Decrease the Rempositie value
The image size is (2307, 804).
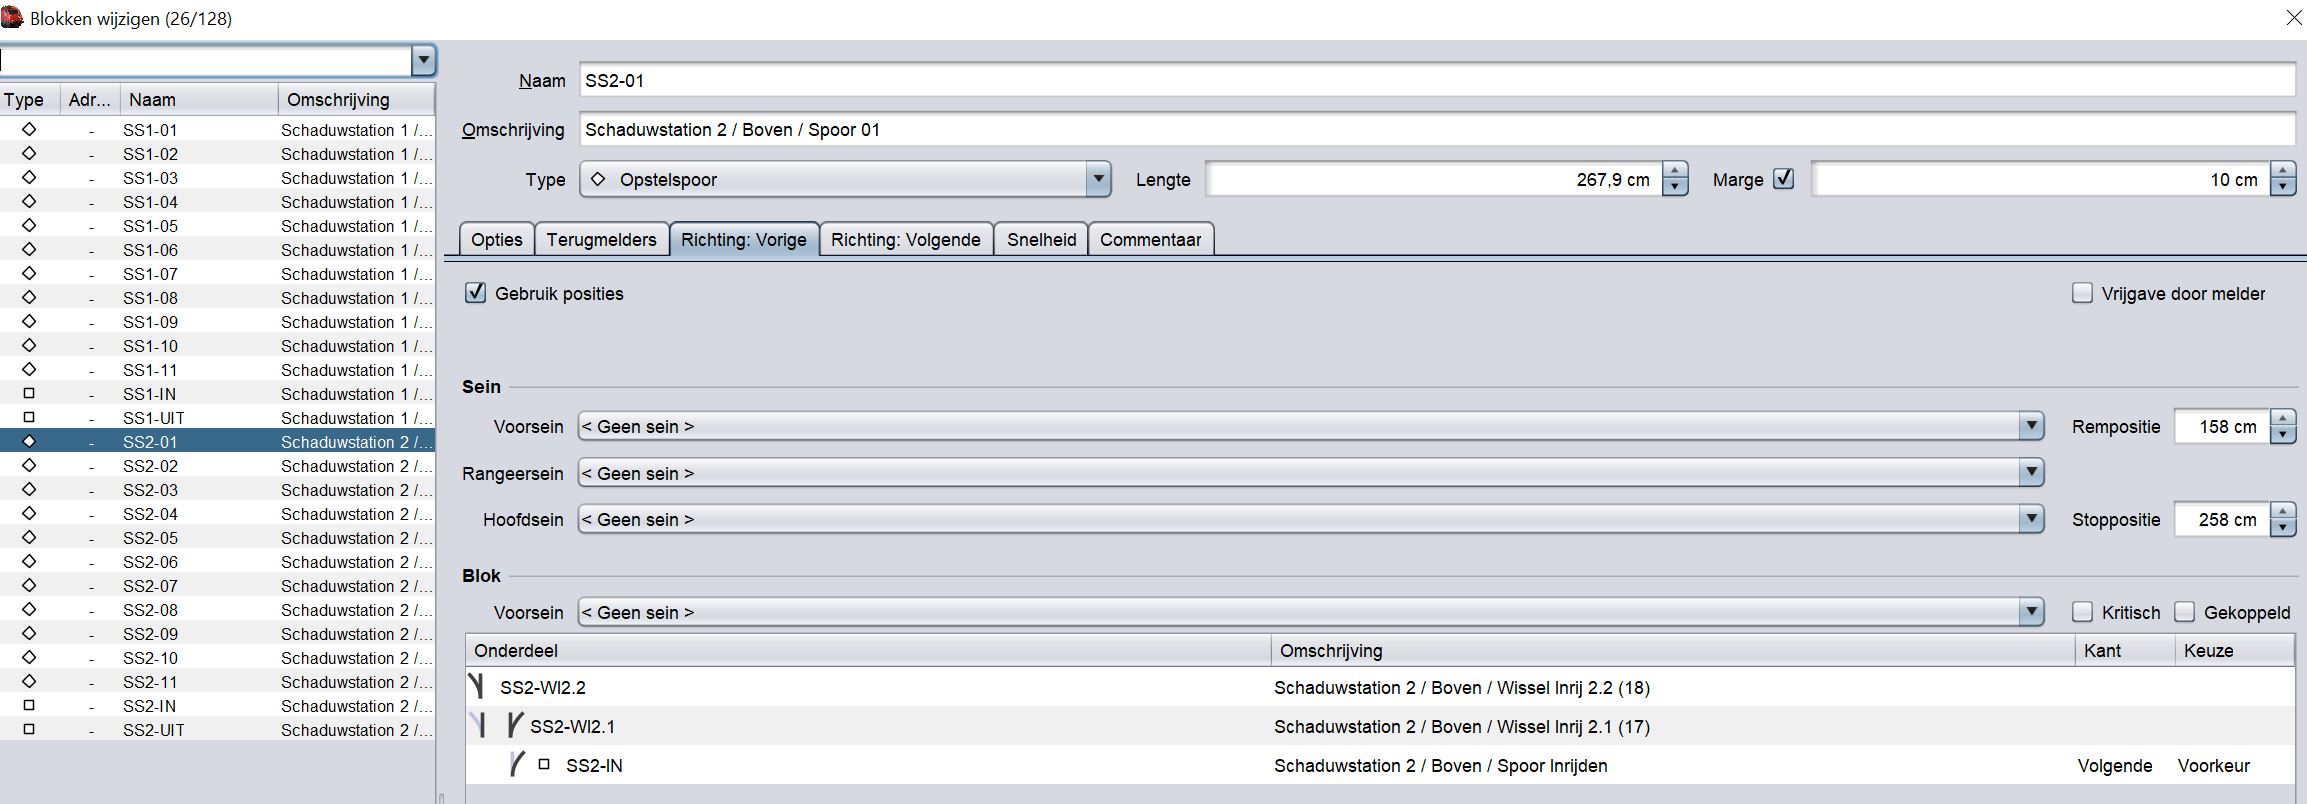[2283, 434]
